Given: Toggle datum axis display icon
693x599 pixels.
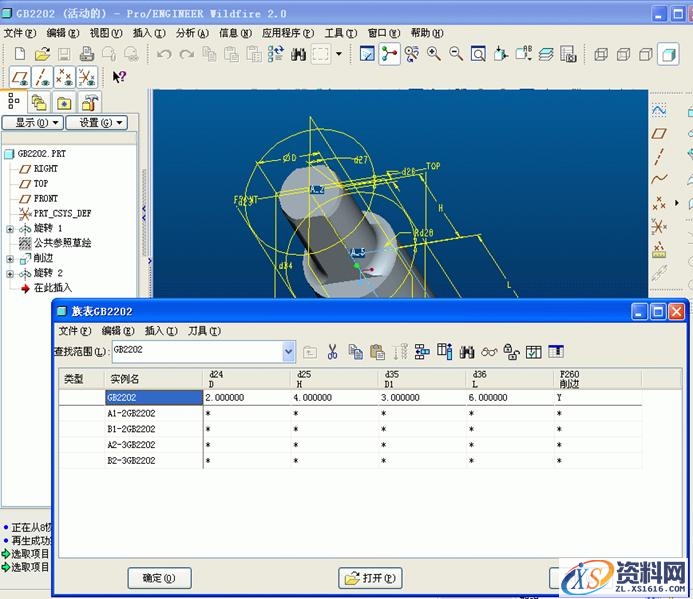Looking at the screenshot, I should [42, 77].
